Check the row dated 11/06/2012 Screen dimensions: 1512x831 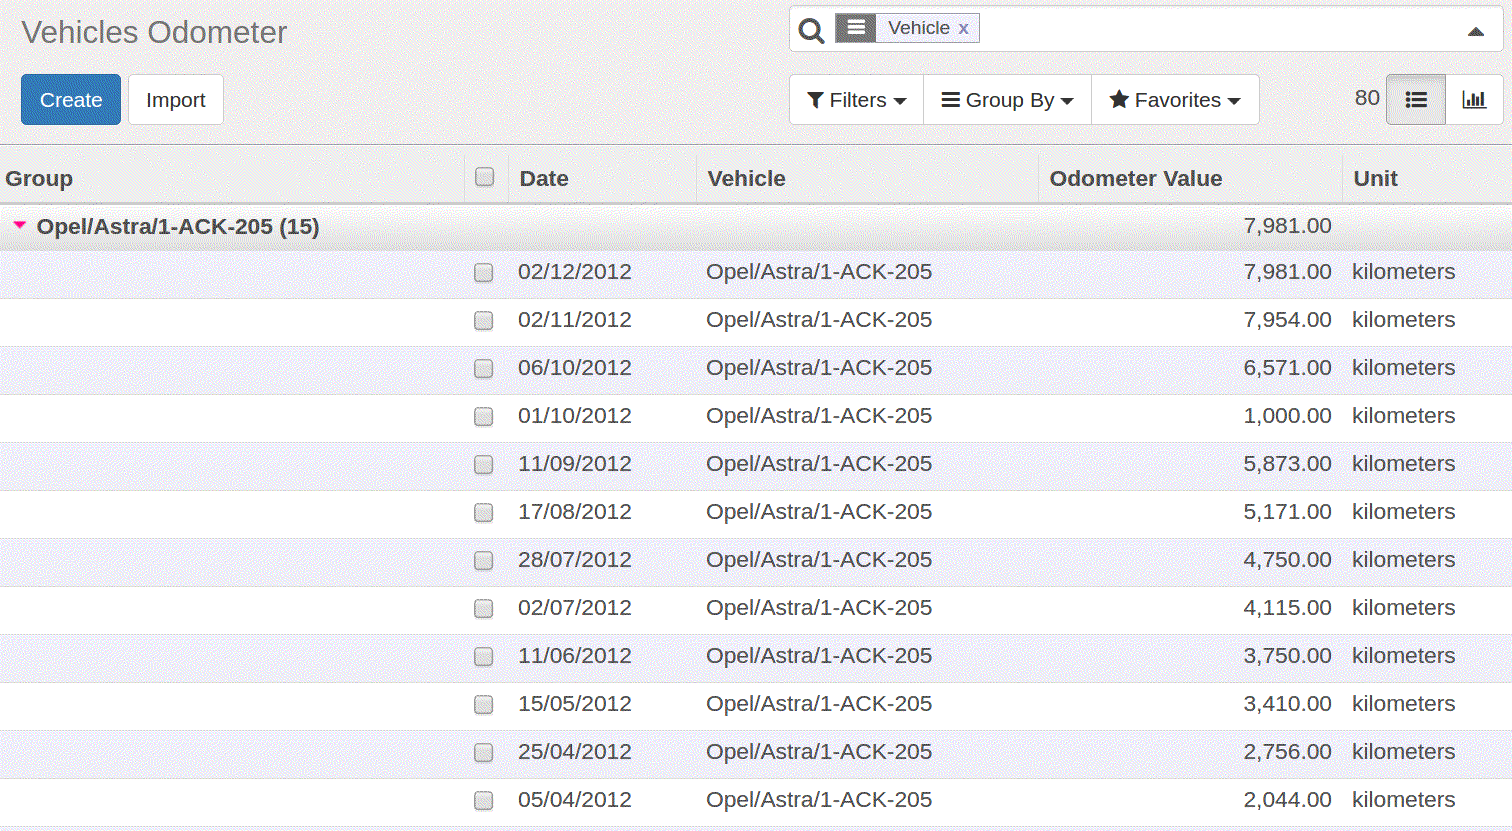[x=484, y=657]
